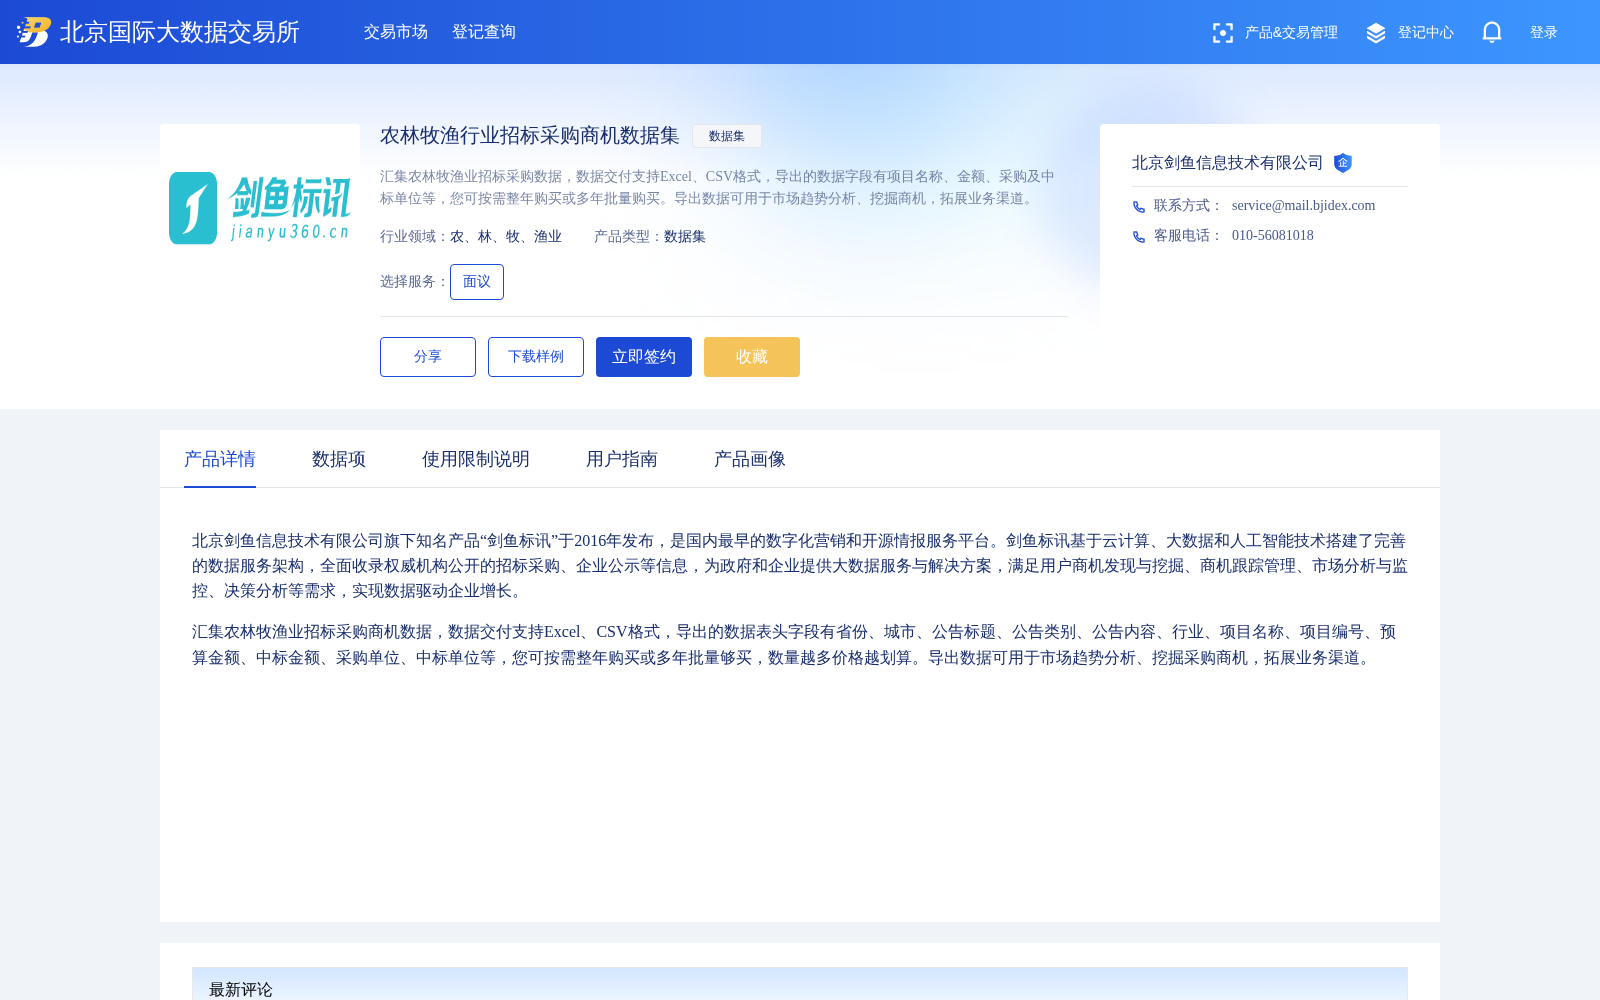
Task: Click the 分享 share button
Action: click(428, 357)
